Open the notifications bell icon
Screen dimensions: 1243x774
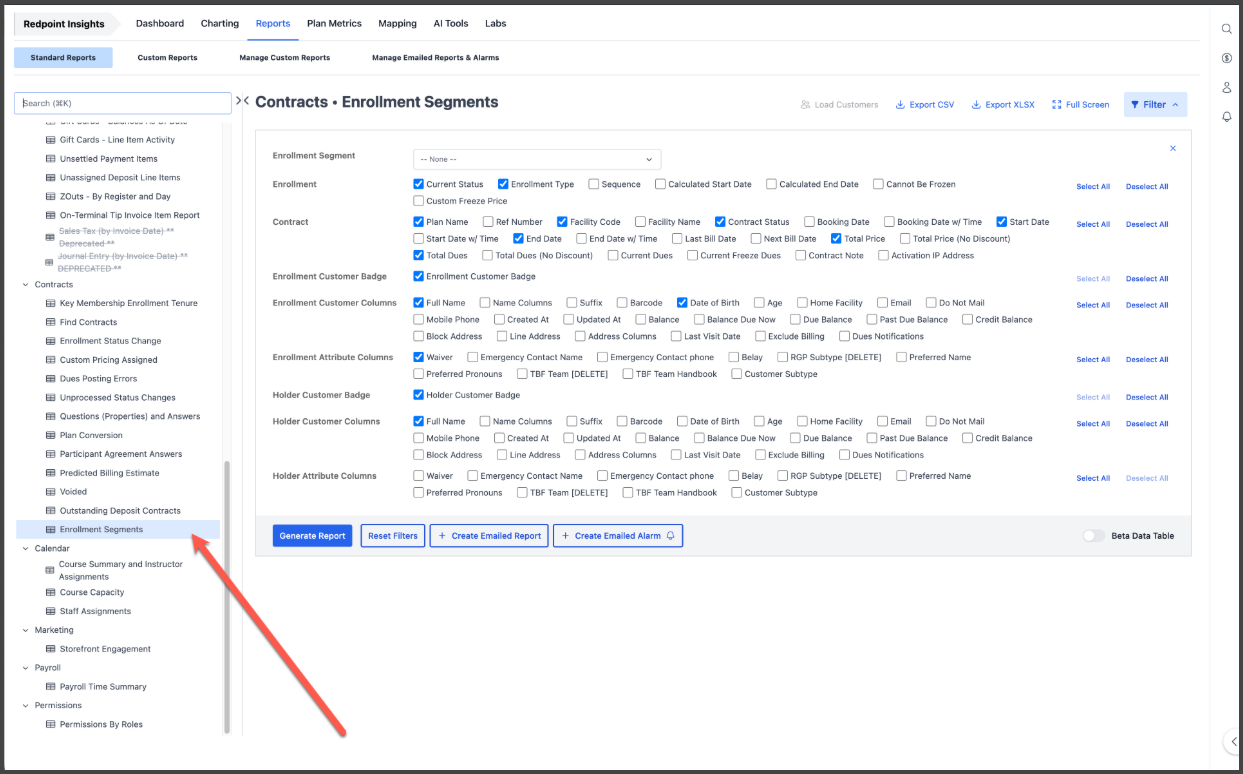pyautogui.click(x=1227, y=117)
